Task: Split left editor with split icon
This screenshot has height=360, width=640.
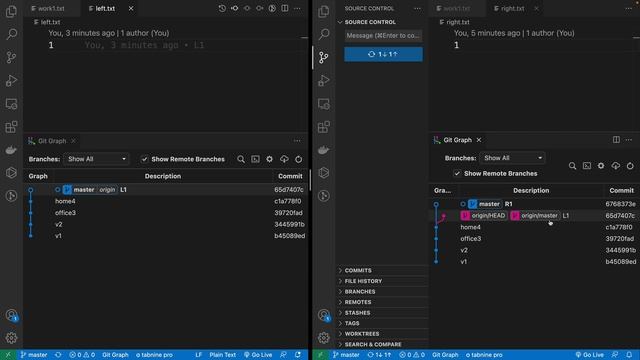Action: point(285,8)
